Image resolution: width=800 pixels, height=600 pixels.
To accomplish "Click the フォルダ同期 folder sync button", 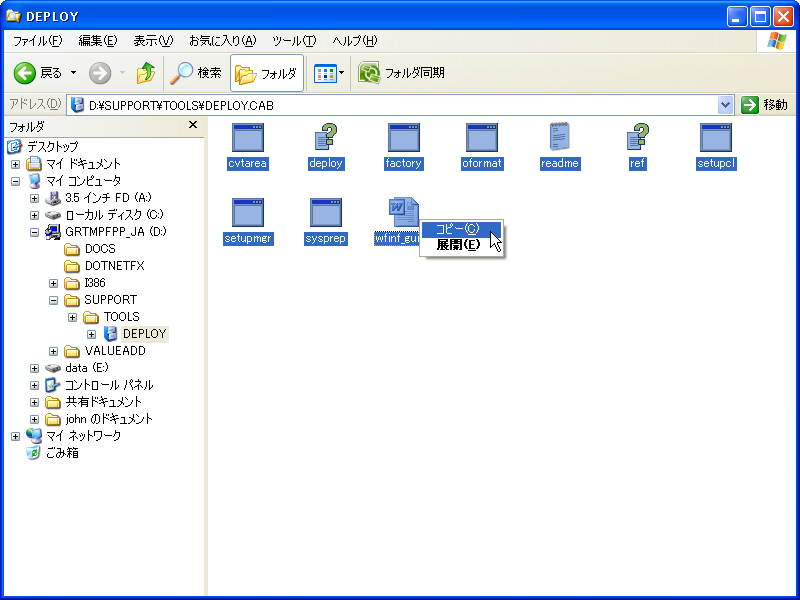I will [x=402, y=73].
